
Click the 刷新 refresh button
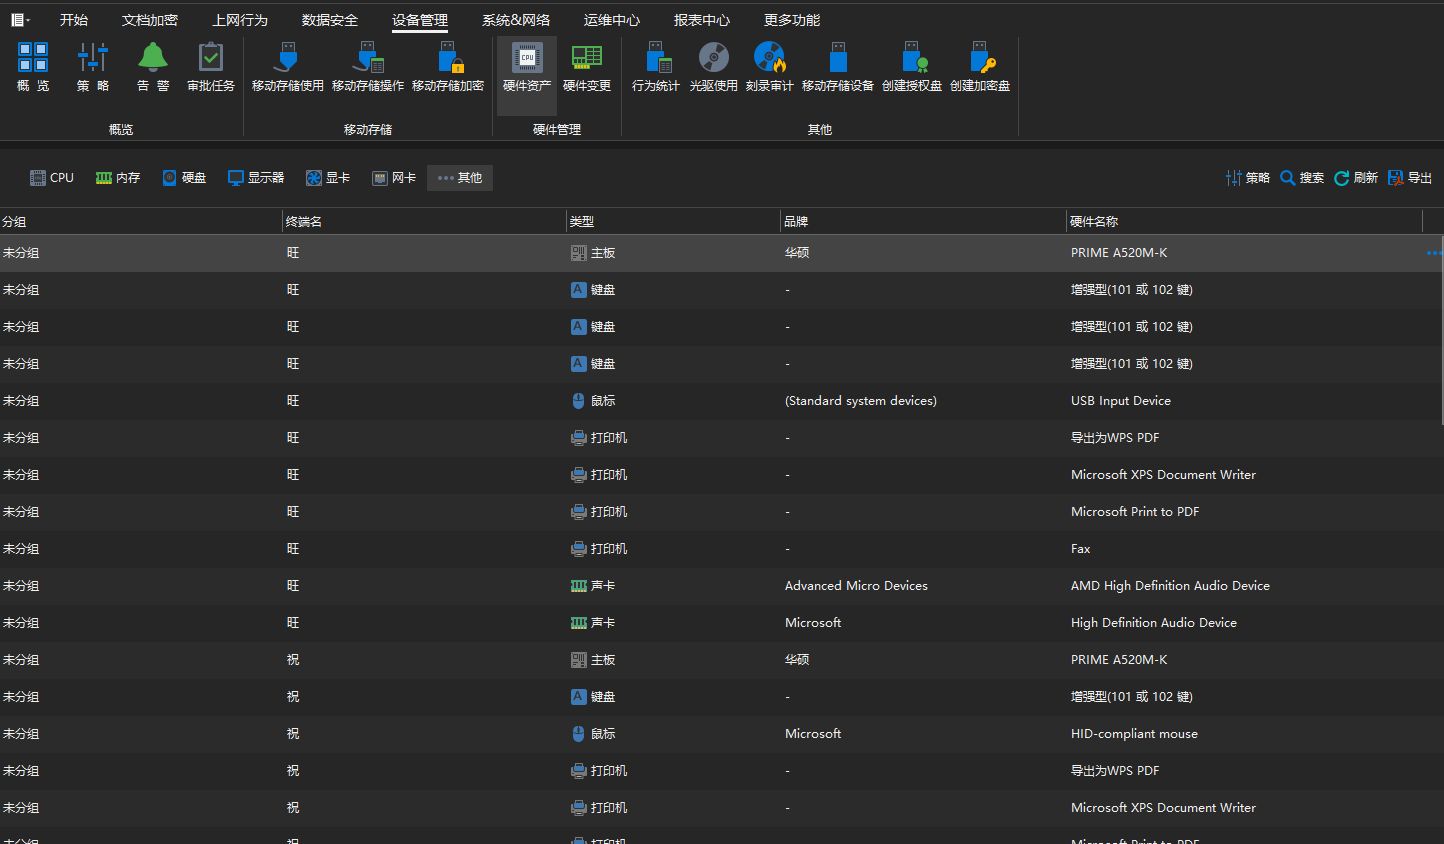tap(1356, 178)
